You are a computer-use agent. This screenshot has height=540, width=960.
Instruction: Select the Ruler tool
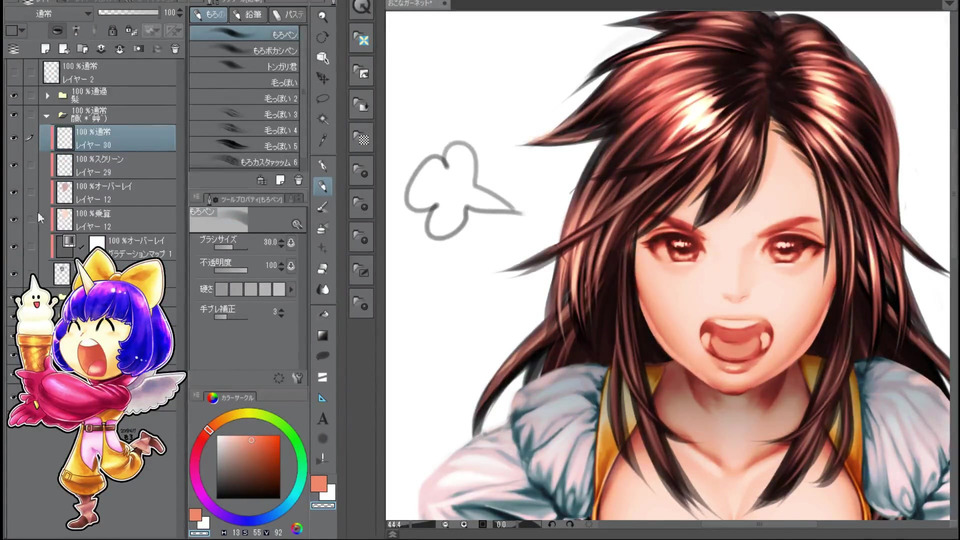323,398
